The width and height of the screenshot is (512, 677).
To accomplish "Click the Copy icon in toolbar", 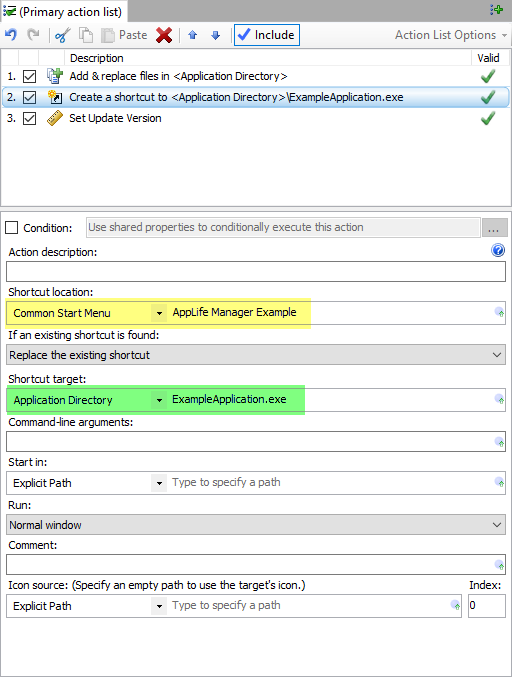I will (x=86, y=35).
